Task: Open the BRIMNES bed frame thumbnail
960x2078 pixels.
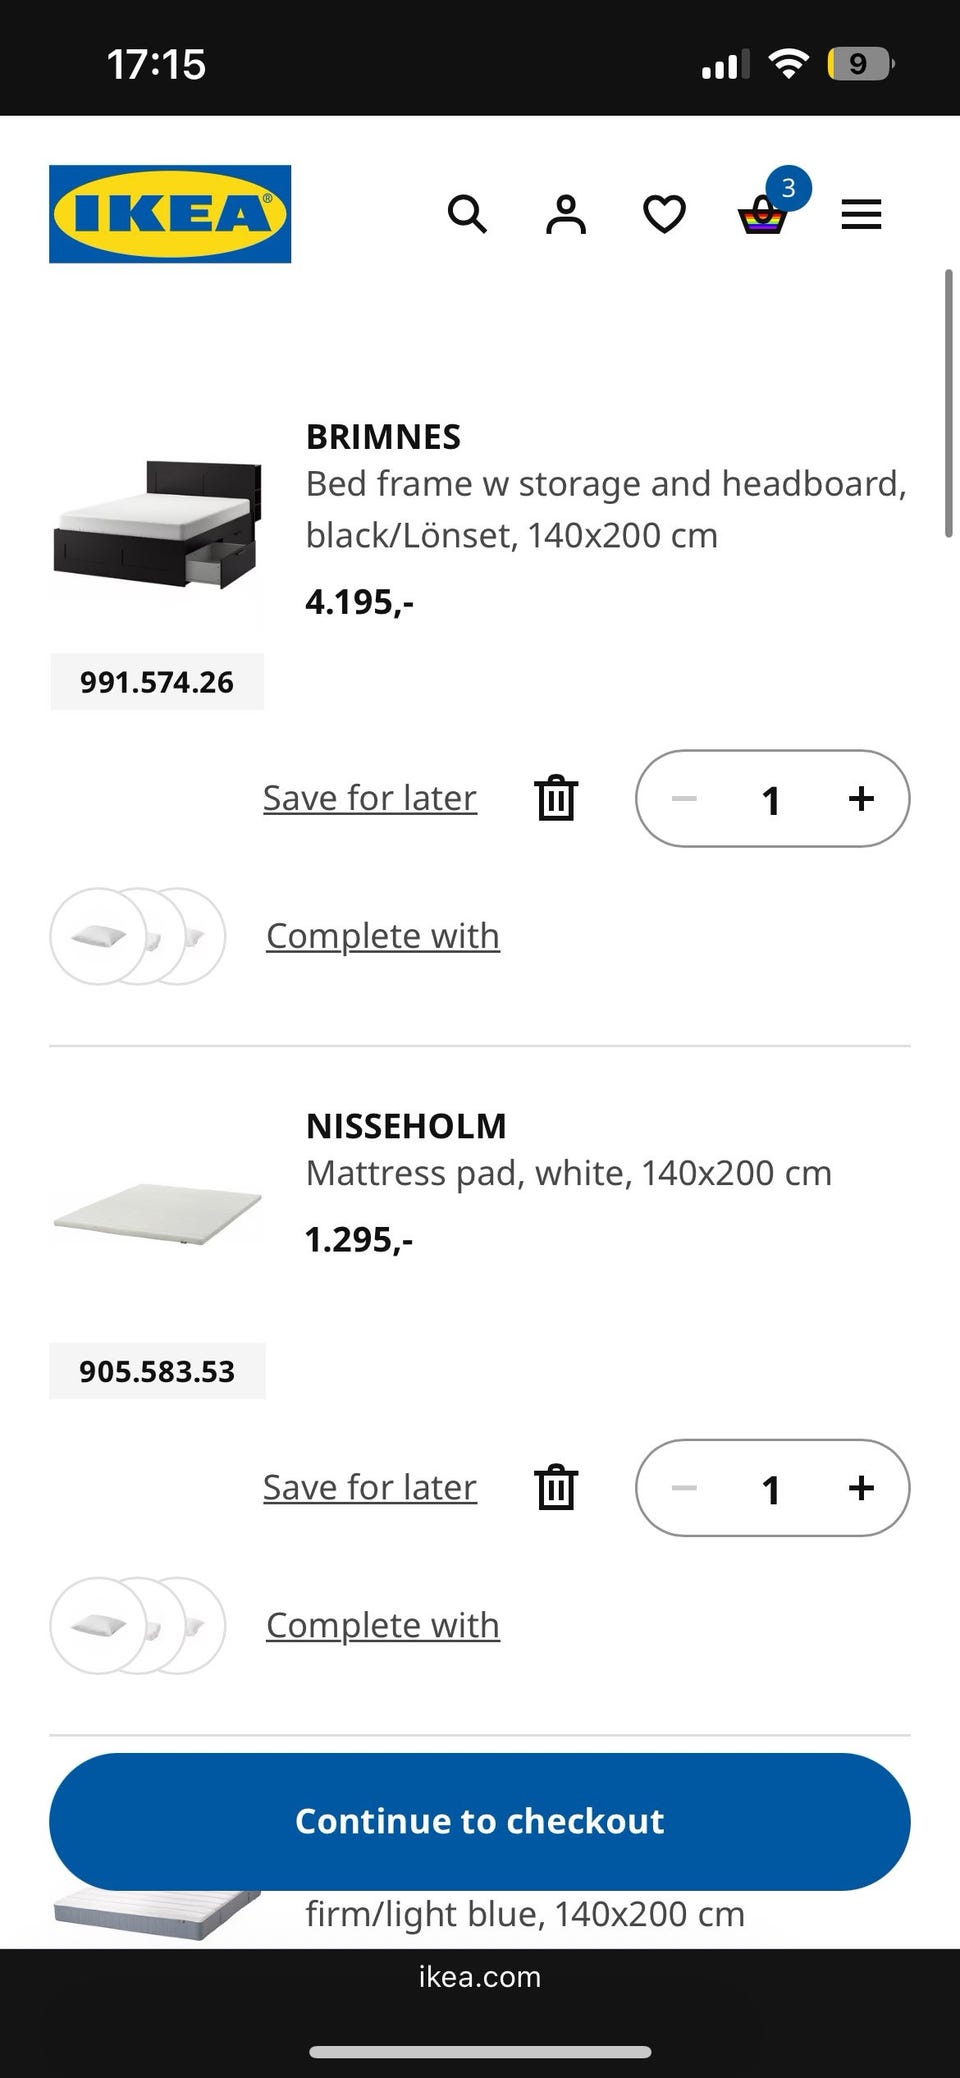Action: pos(158,524)
